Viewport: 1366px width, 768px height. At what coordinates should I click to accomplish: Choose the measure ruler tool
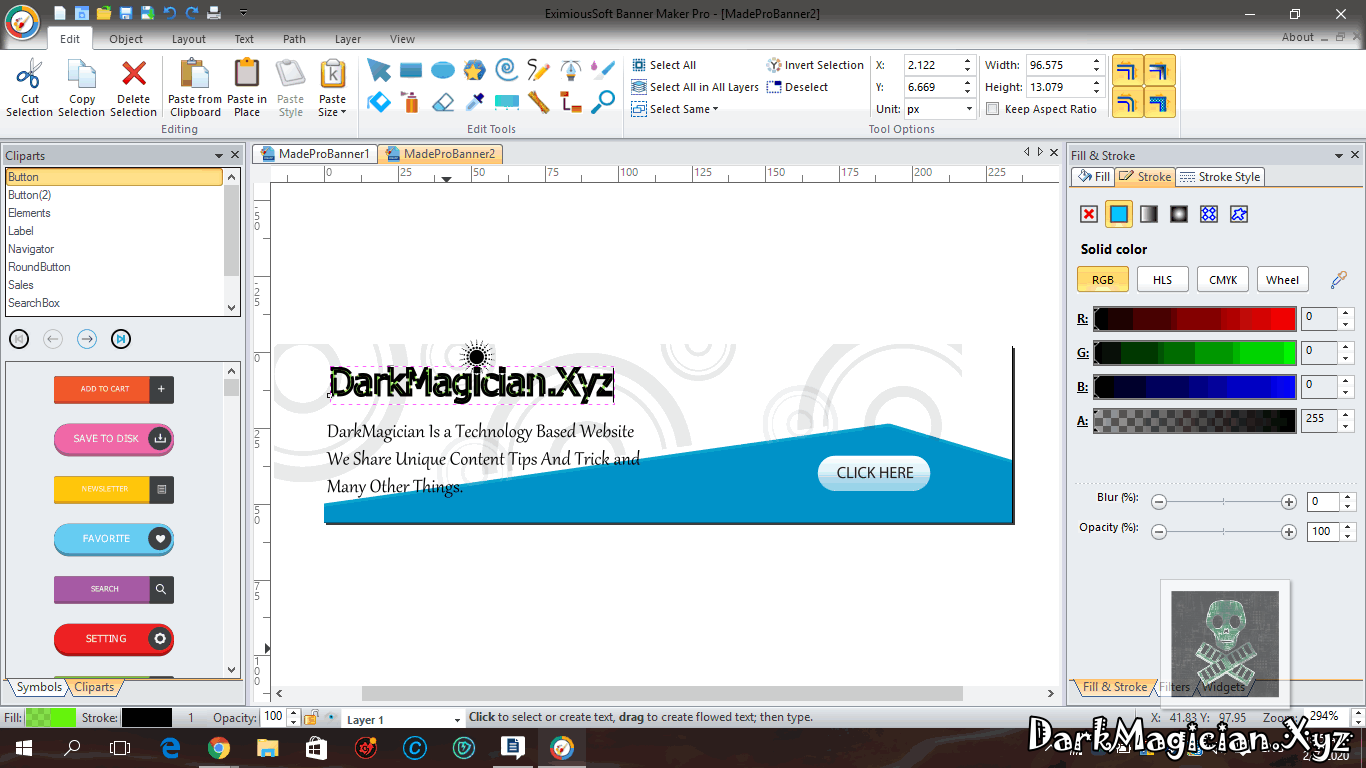pos(539,101)
